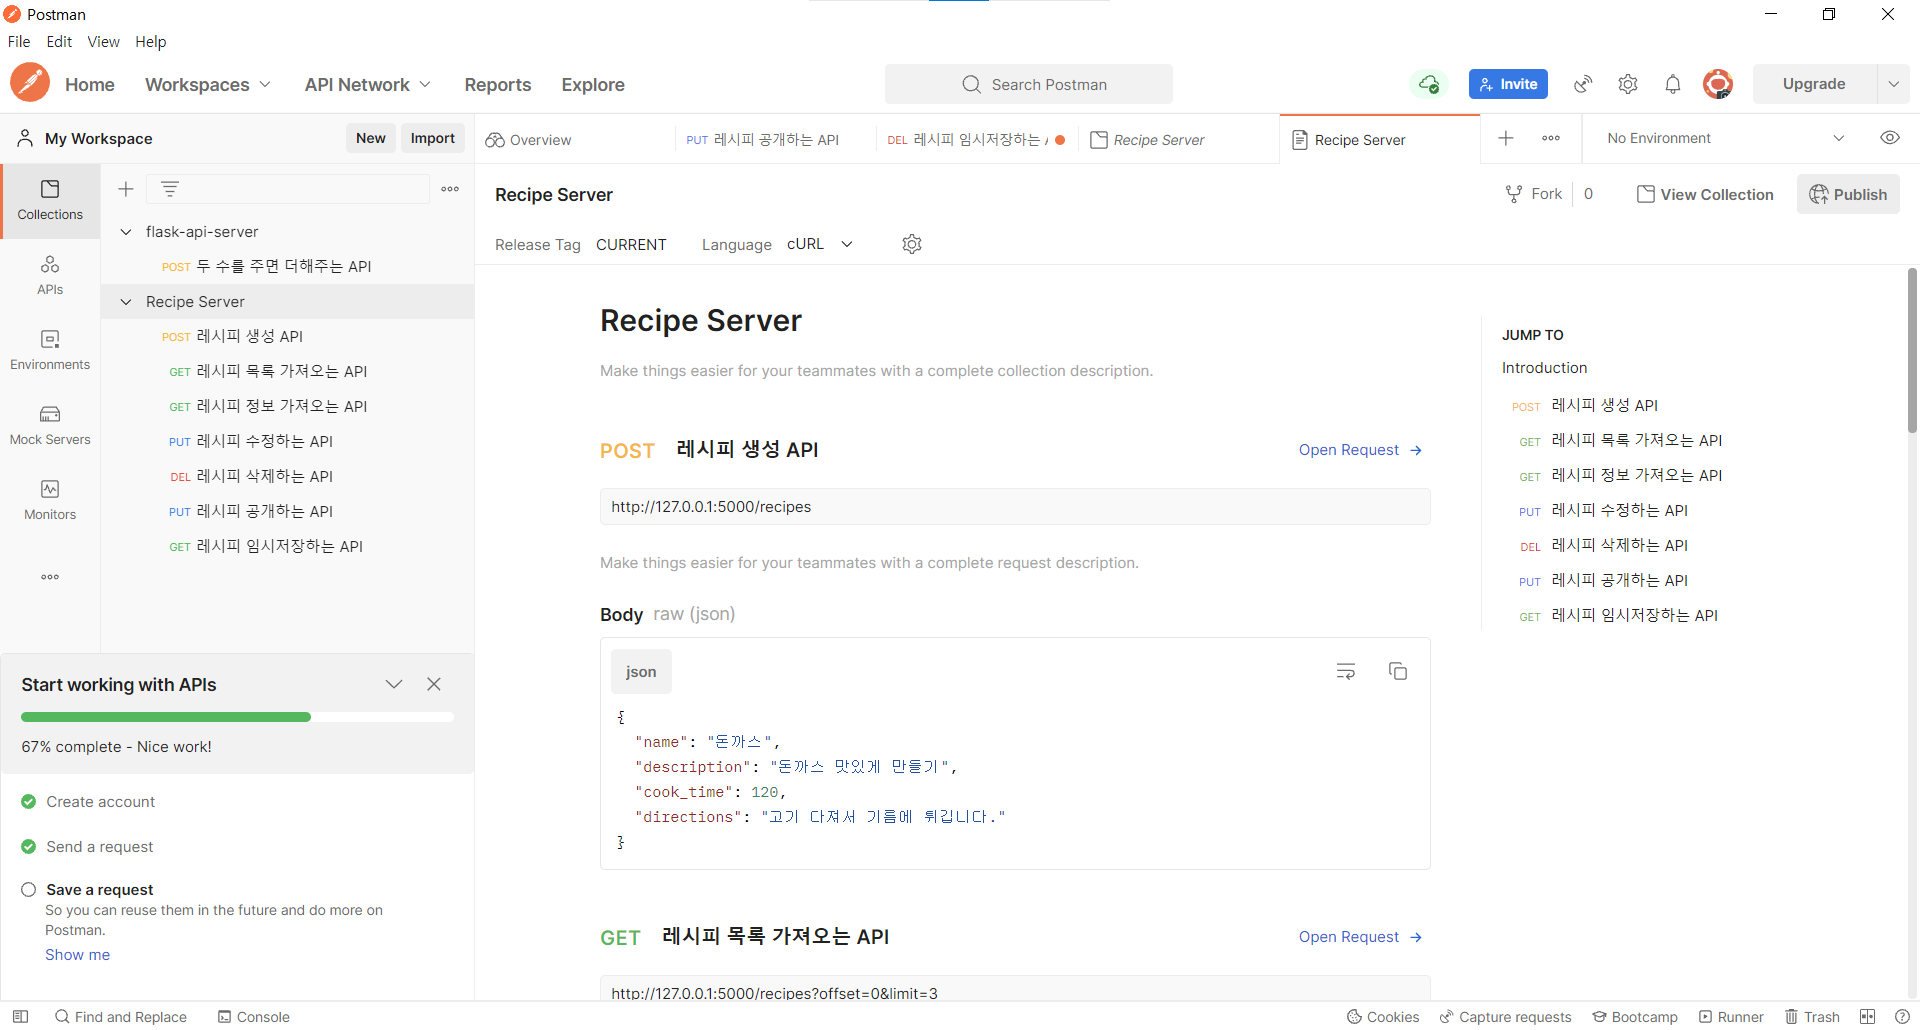Open Trash in status bar

click(1812, 1016)
